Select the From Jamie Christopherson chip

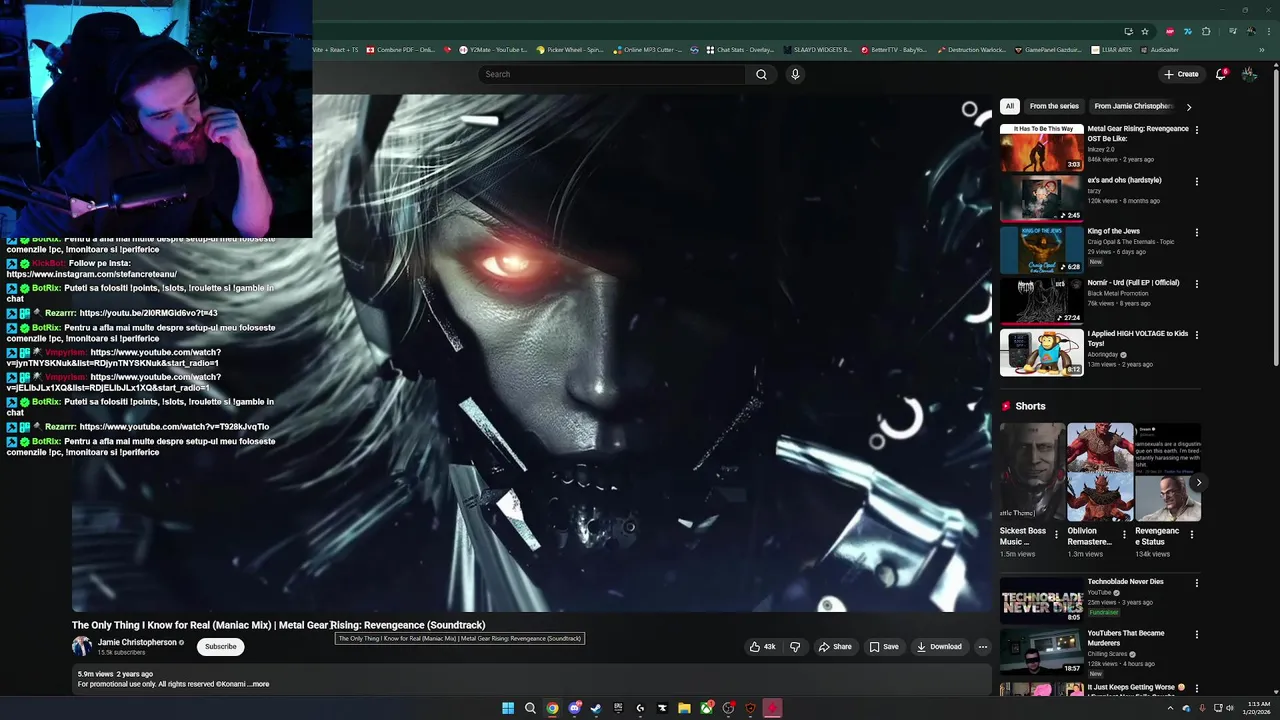(1133, 106)
